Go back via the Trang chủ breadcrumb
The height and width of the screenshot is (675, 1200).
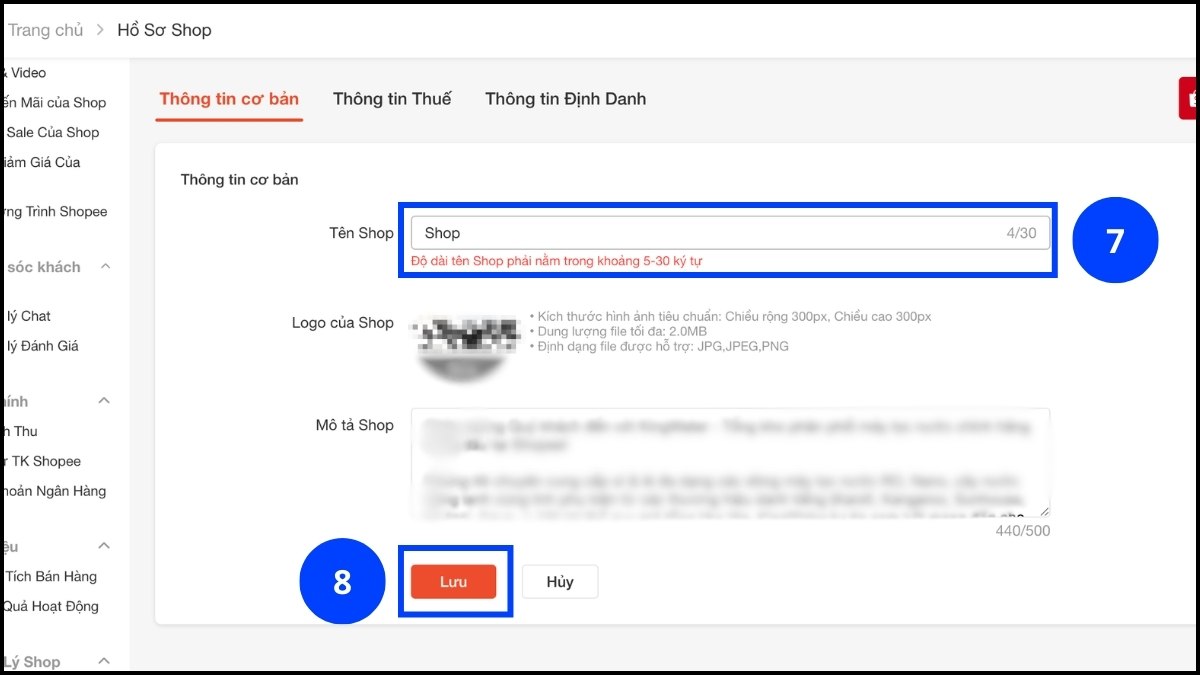[x=46, y=30]
